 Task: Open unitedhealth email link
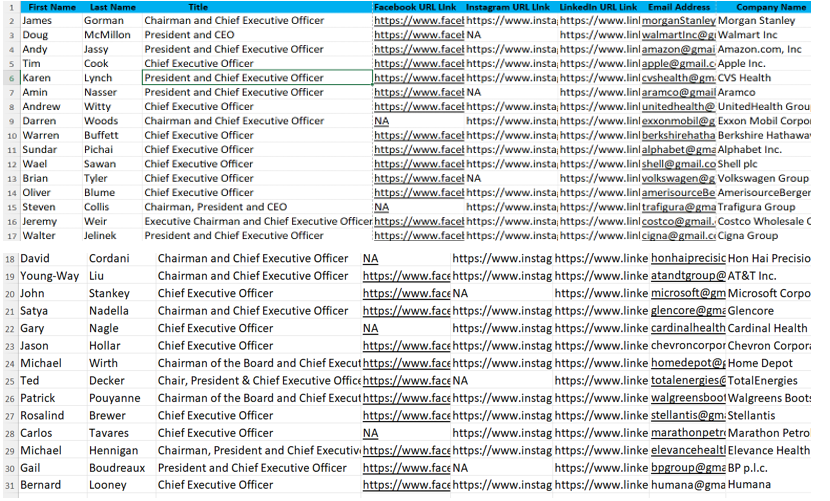[679, 106]
